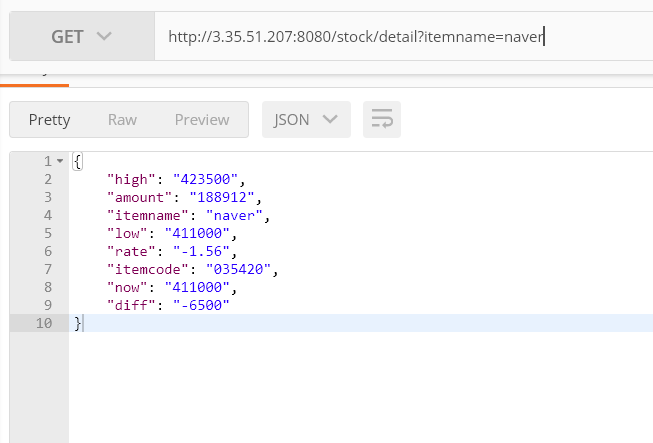Click the "itemname" key on line 4
The image size is (653, 443).
tap(148, 216)
